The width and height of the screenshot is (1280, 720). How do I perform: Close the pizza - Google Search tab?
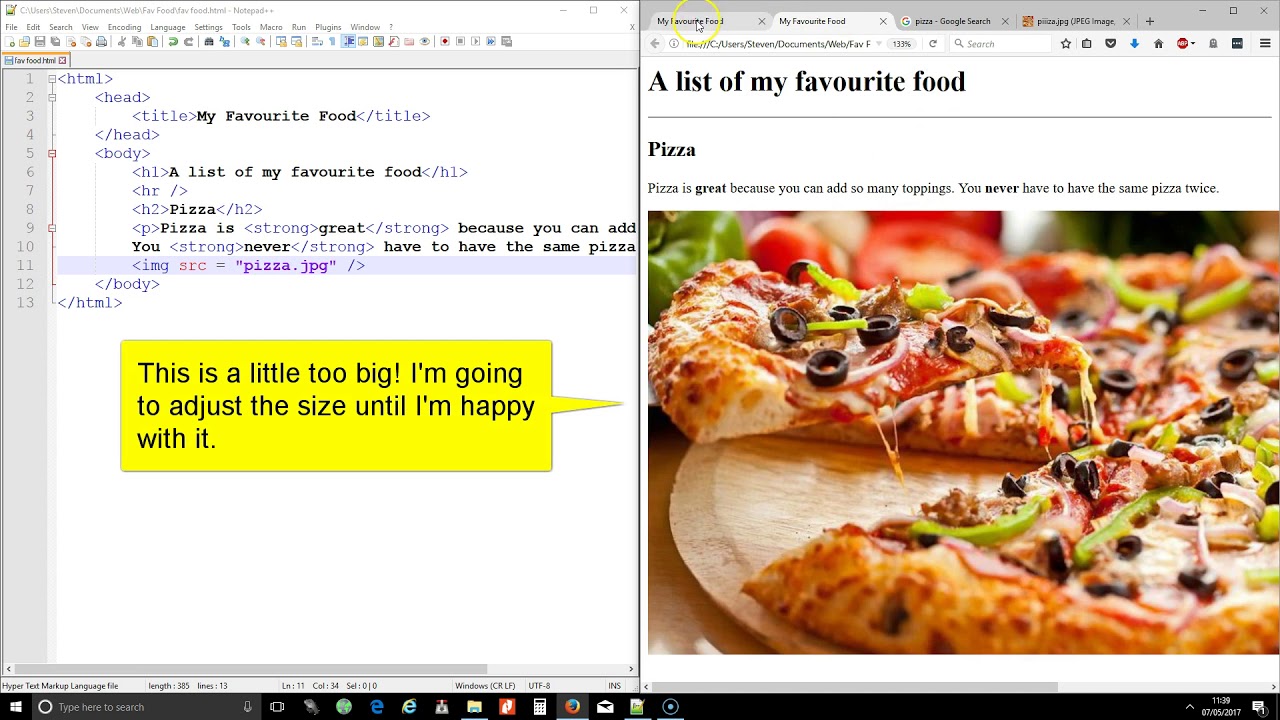[x=1004, y=21]
